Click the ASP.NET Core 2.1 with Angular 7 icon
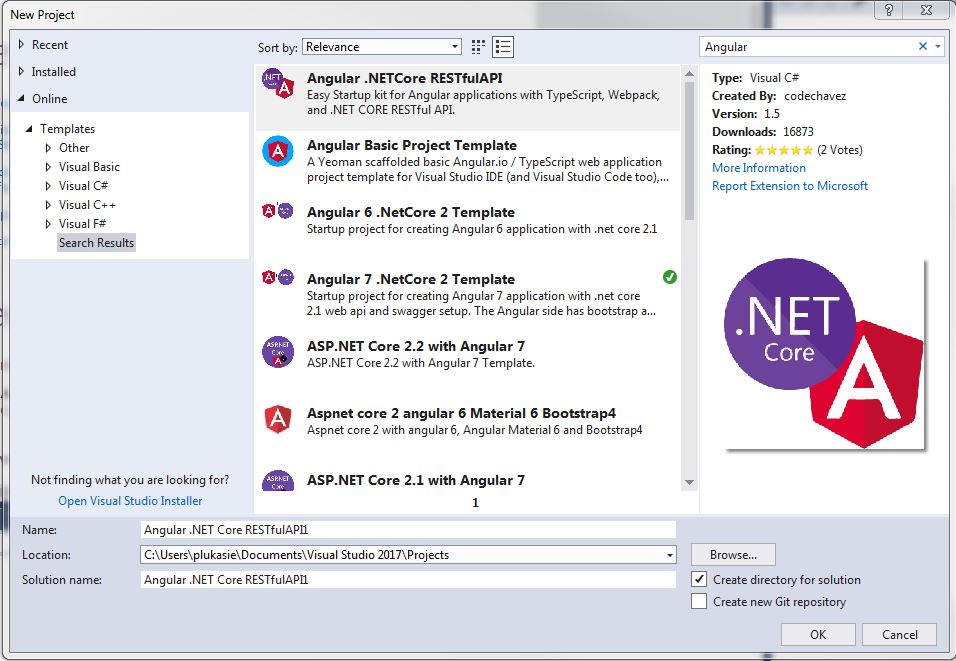 click(x=278, y=481)
